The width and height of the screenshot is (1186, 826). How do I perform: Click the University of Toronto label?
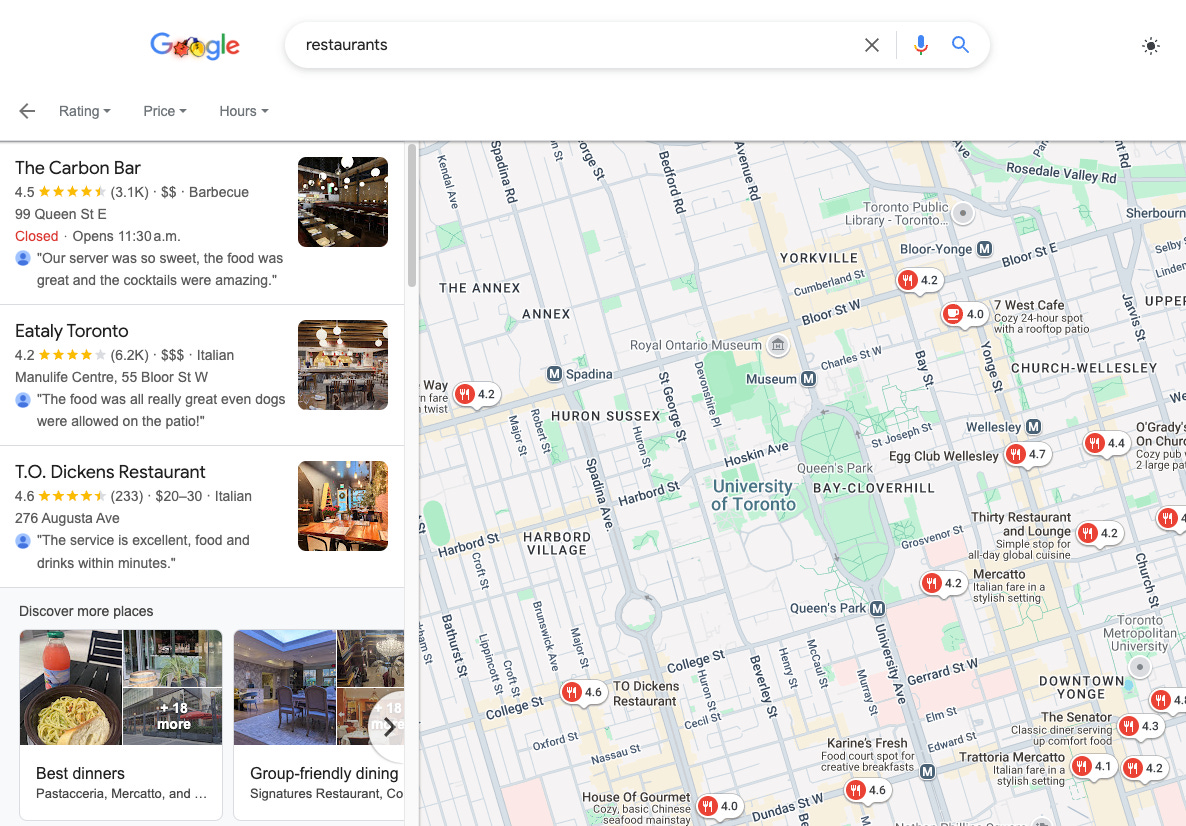[753, 495]
